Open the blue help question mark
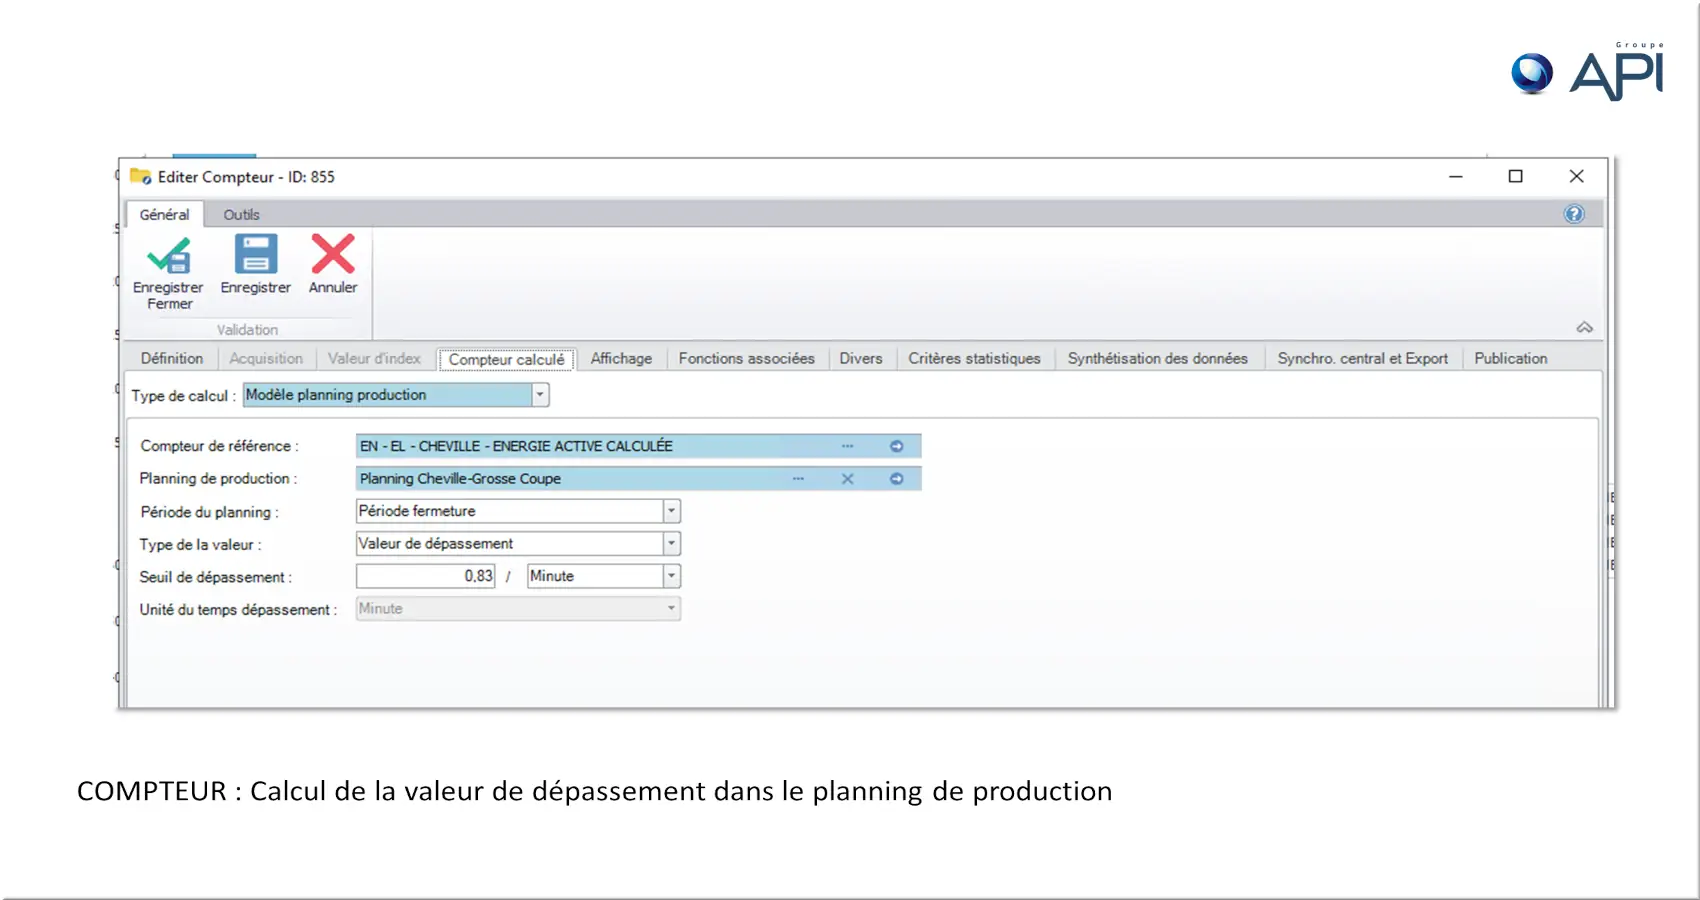Viewport: 1700px width, 900px height. [x=1574, y=214]
